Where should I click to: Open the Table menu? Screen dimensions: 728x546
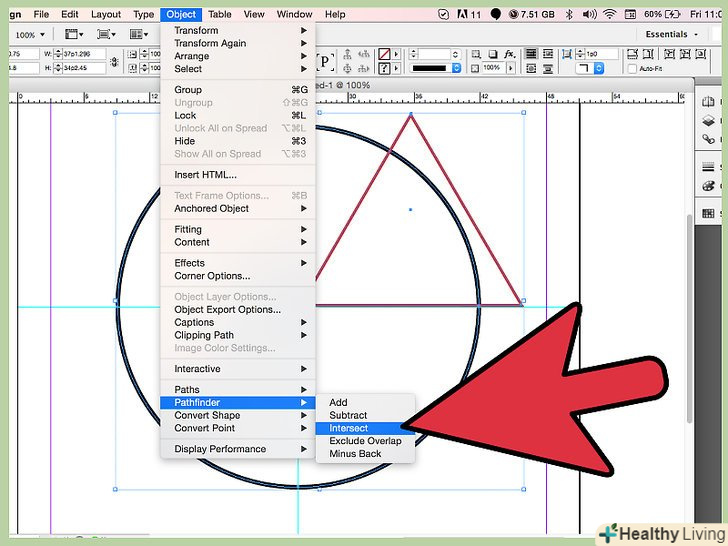click(220, 14)
